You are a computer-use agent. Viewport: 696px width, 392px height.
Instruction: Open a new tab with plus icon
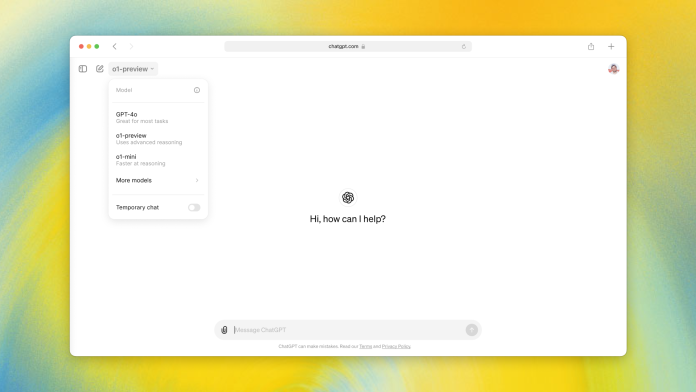click(x=611, y=46)
